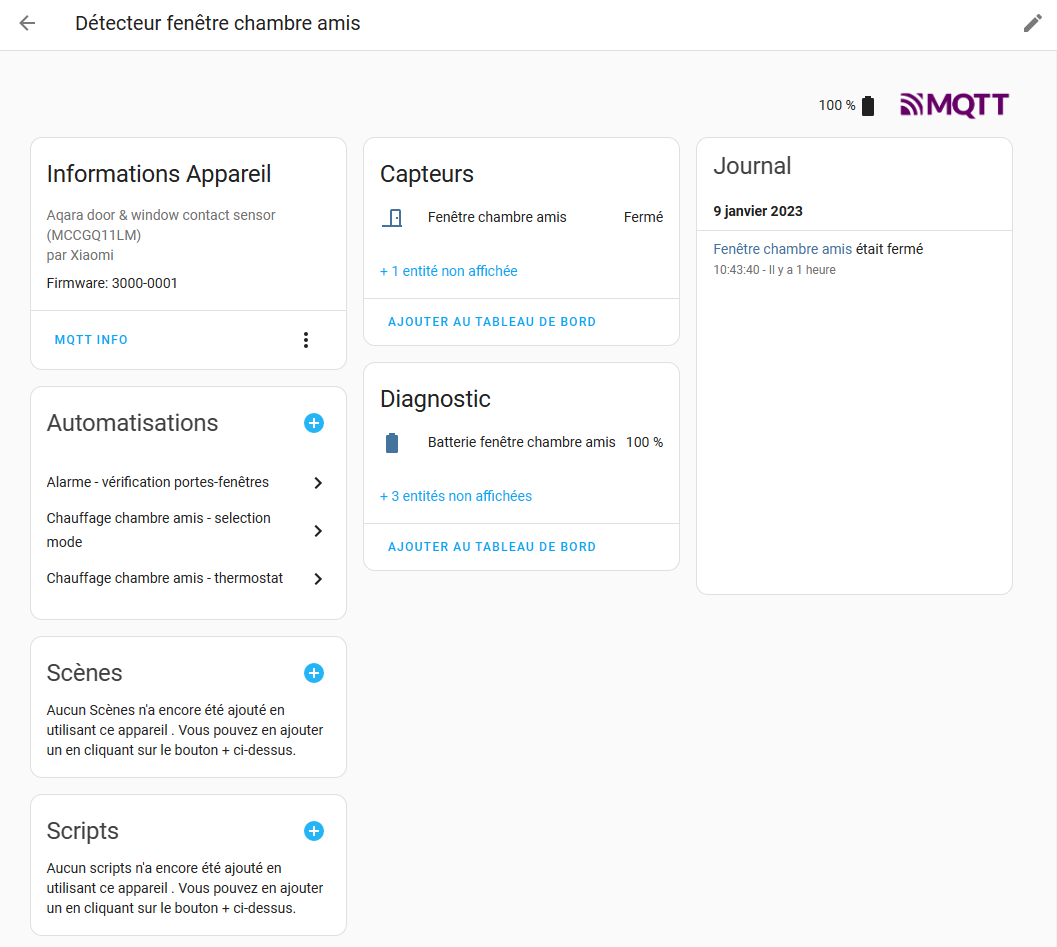Click the header battery icon
Screen dimensions: 1057x947
[x=868, y=106]
